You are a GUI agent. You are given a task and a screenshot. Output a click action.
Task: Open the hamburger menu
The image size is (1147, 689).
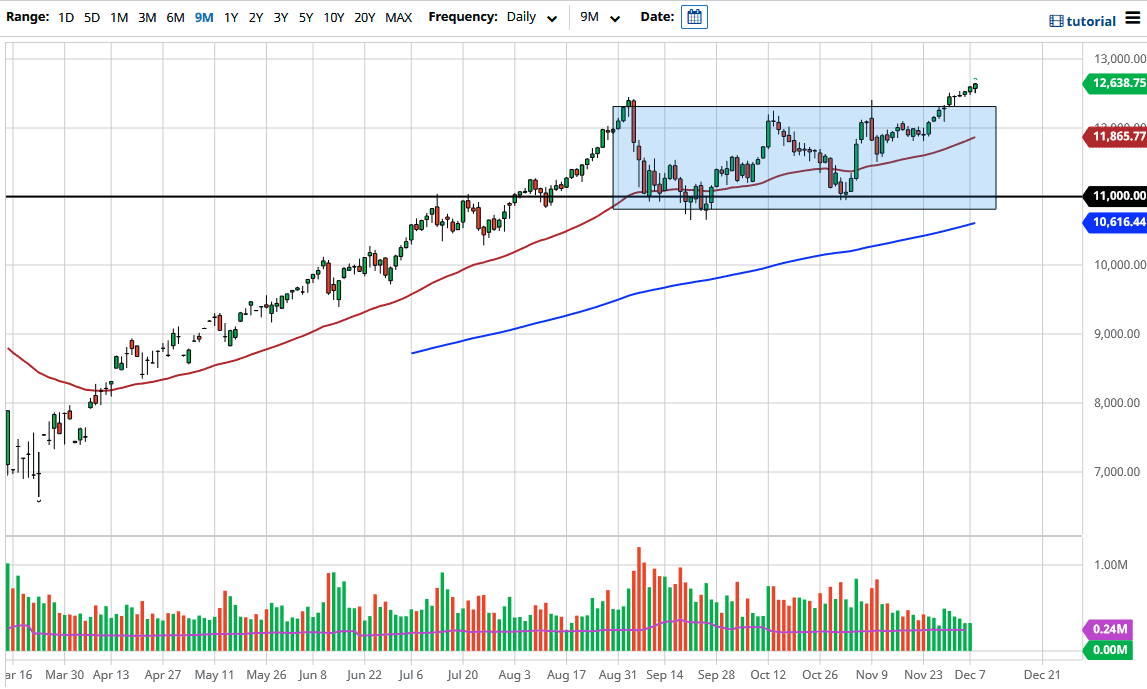(1133, 19)
